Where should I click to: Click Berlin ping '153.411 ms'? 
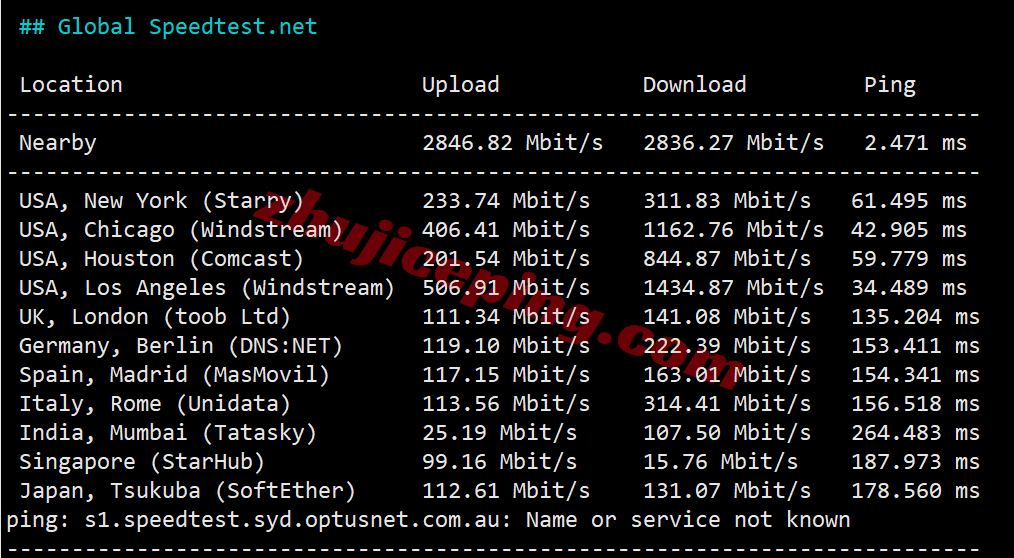click(916, 346)
